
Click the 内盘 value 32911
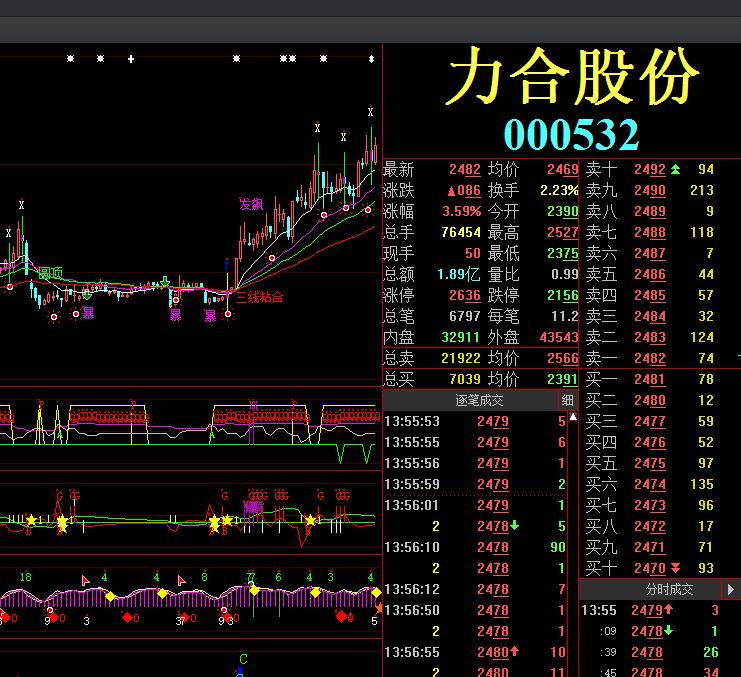tap(461, 337)
